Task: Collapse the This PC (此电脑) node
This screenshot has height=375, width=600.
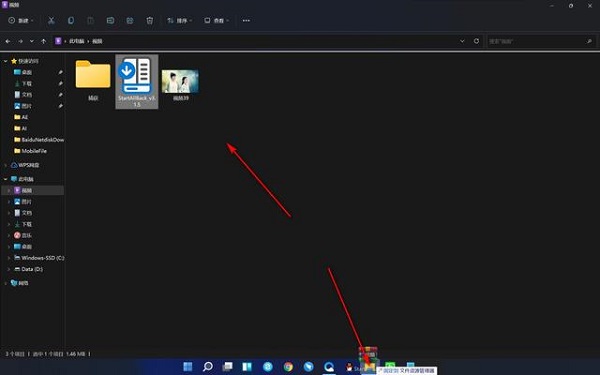Action: (5, 179)
